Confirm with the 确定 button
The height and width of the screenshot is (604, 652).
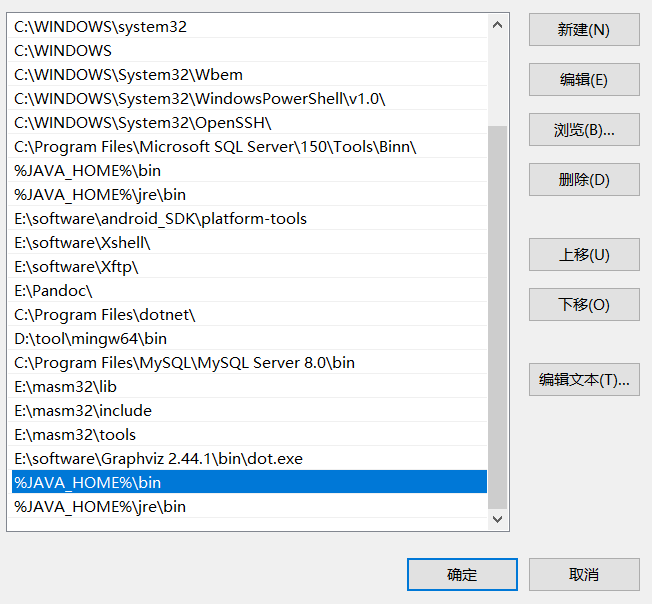coord(462,574)
